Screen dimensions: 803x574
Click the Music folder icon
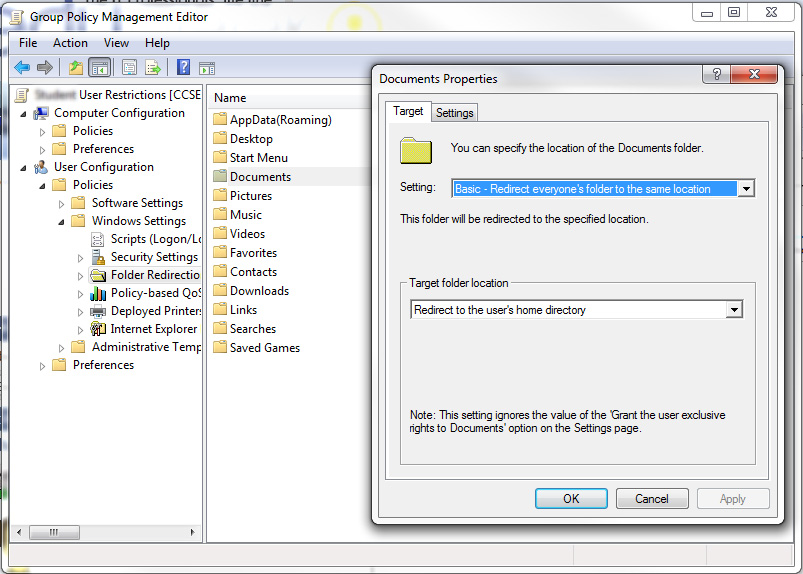pyautogui.click(x=220, y=214)
